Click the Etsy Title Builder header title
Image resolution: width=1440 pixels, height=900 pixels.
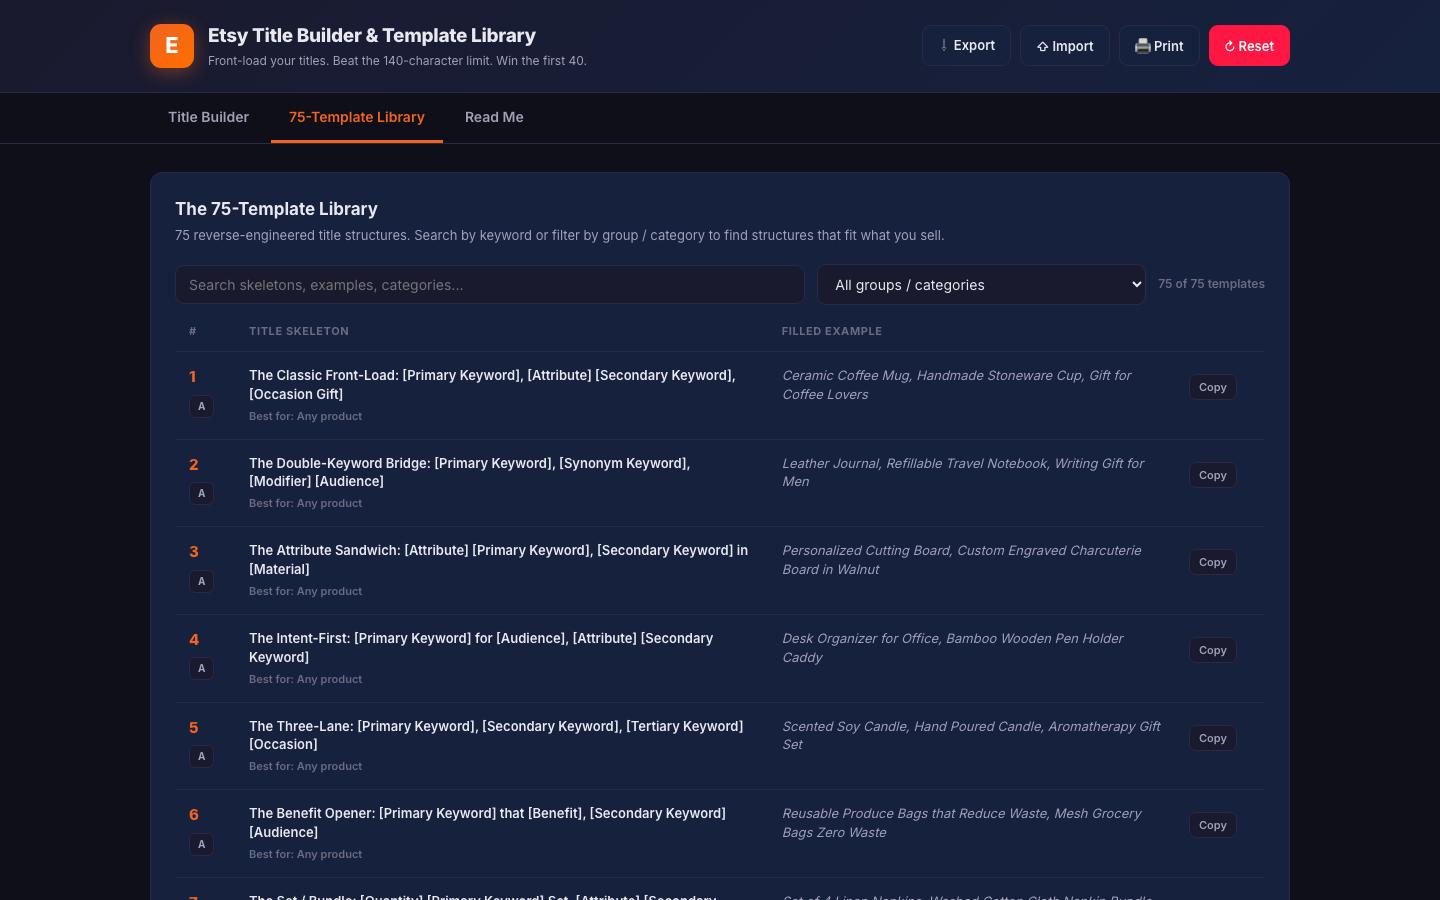pyautogui.click(x=372, y=35)
